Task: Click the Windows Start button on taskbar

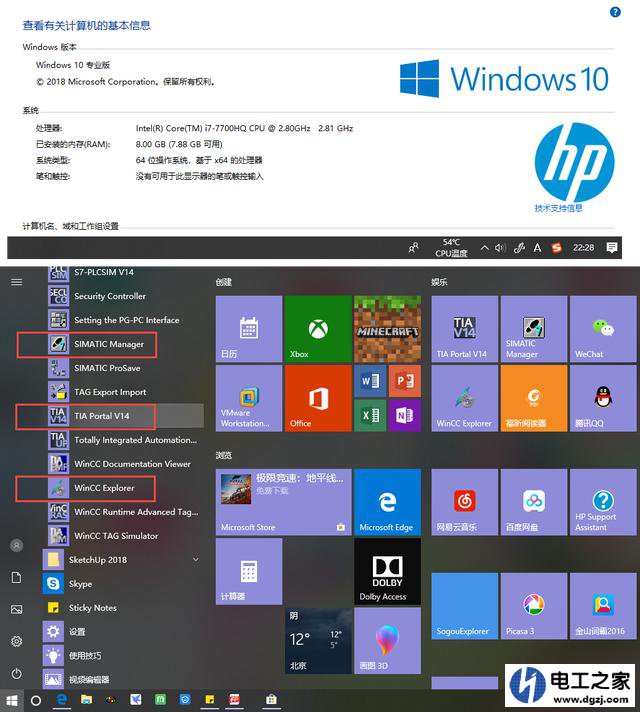Action: [x=12, y=701]
